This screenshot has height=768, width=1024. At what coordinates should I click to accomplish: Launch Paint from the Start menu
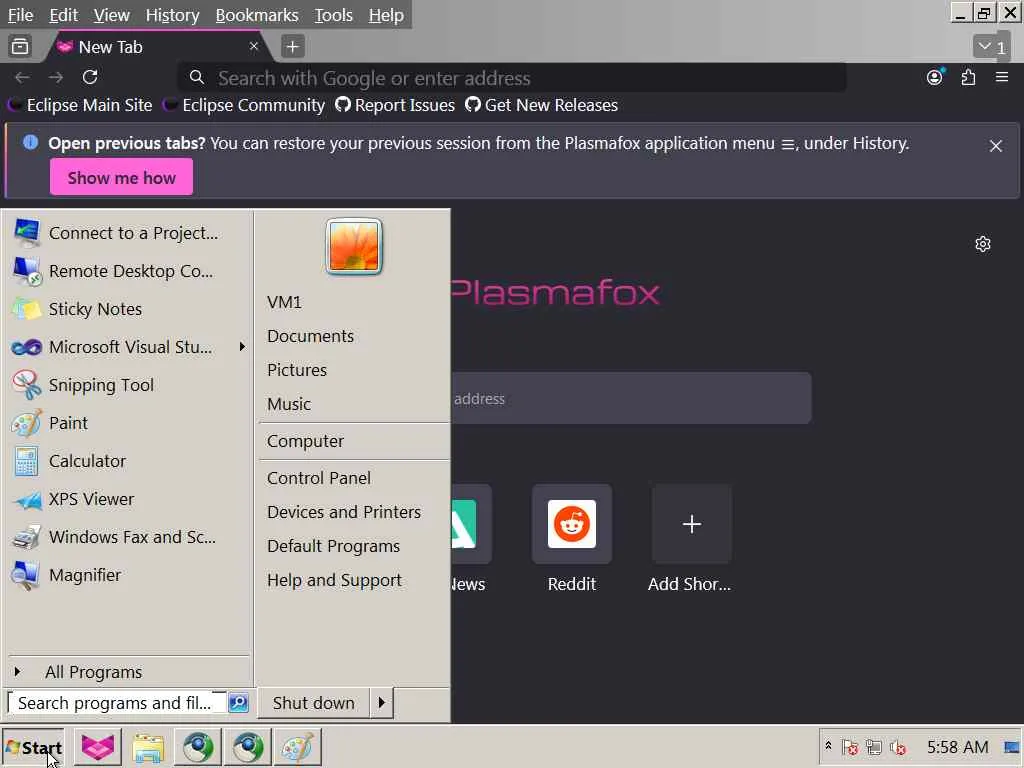tap(127, 423)
